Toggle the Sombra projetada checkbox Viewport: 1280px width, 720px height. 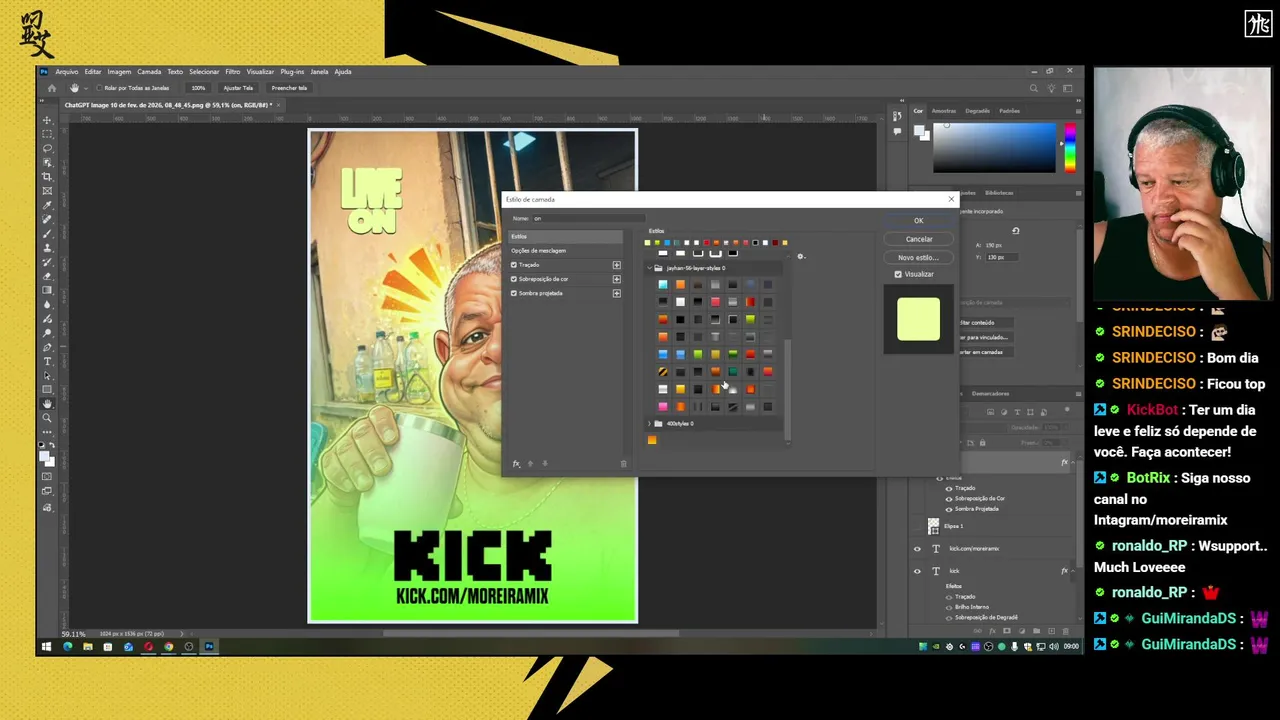tap(514, 293)
